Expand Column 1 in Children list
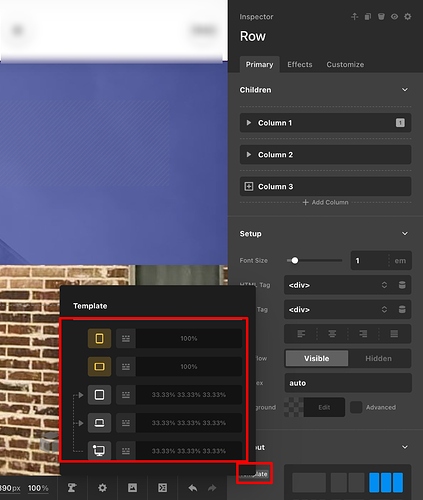The width and height of the screenshot is (423, 500). pyautogui.click(x=249, y=123)
